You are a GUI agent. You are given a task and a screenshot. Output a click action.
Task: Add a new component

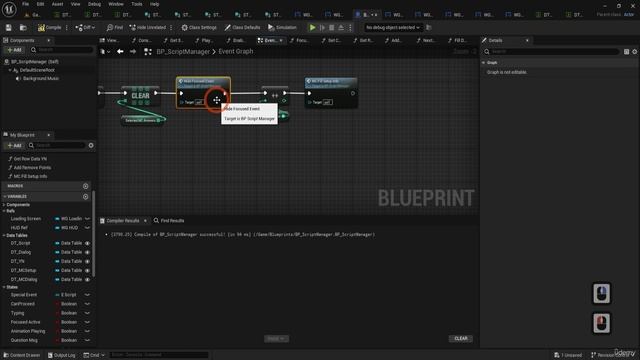(x=14, y=50)
